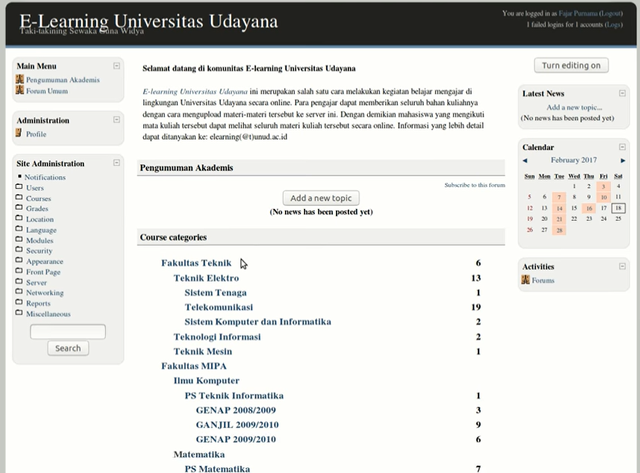This screenshot has width=640, height=473.
Task: Click the Users folder icon
Action: tap(19, 187)
